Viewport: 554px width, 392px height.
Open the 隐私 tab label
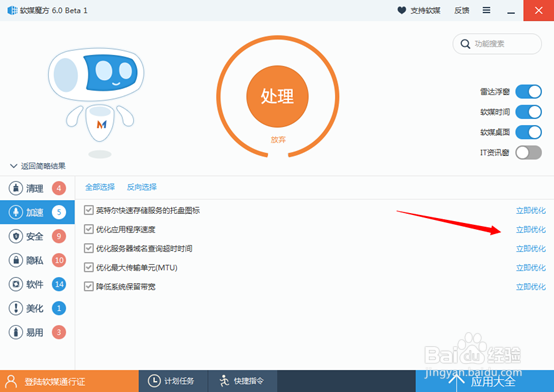coord(35,261)
